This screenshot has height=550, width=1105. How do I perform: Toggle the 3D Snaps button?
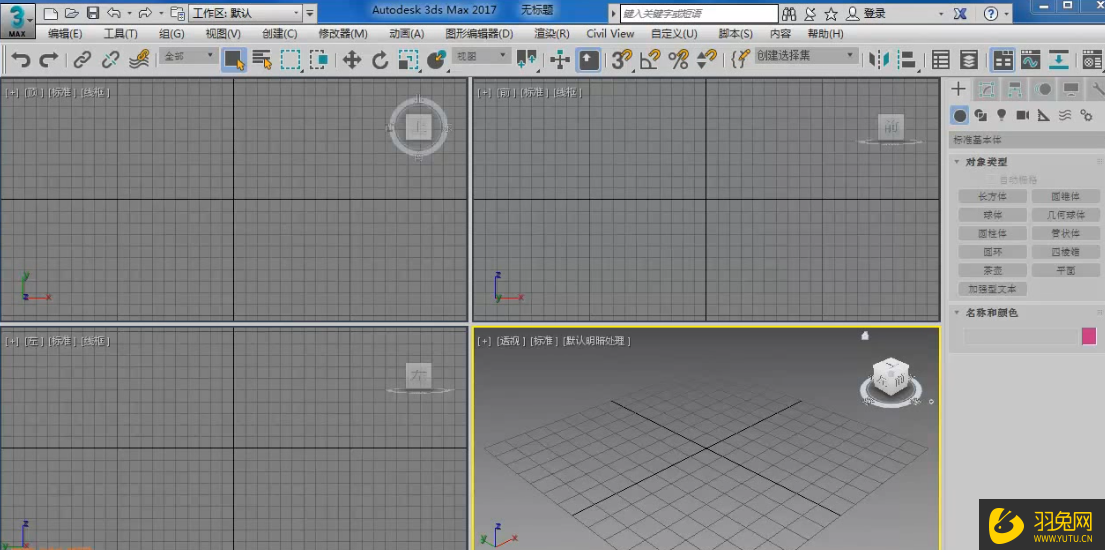622,60
